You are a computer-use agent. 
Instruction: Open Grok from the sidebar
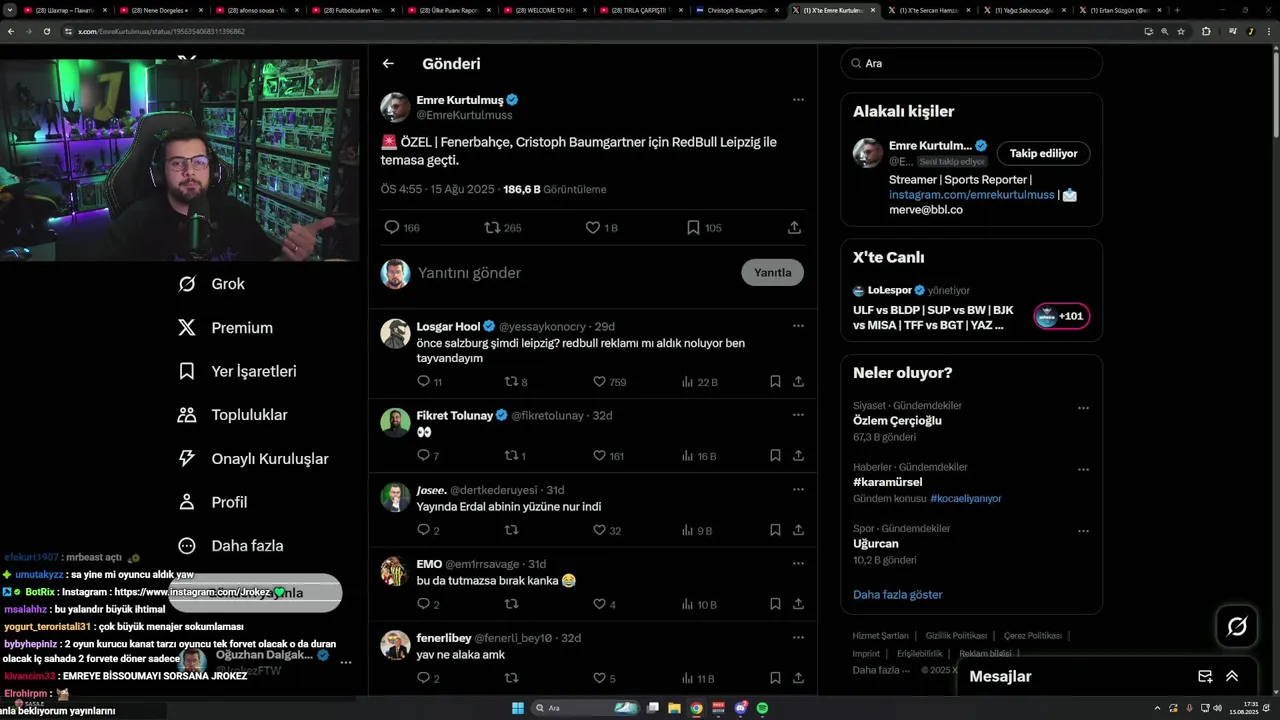point(212,284)
